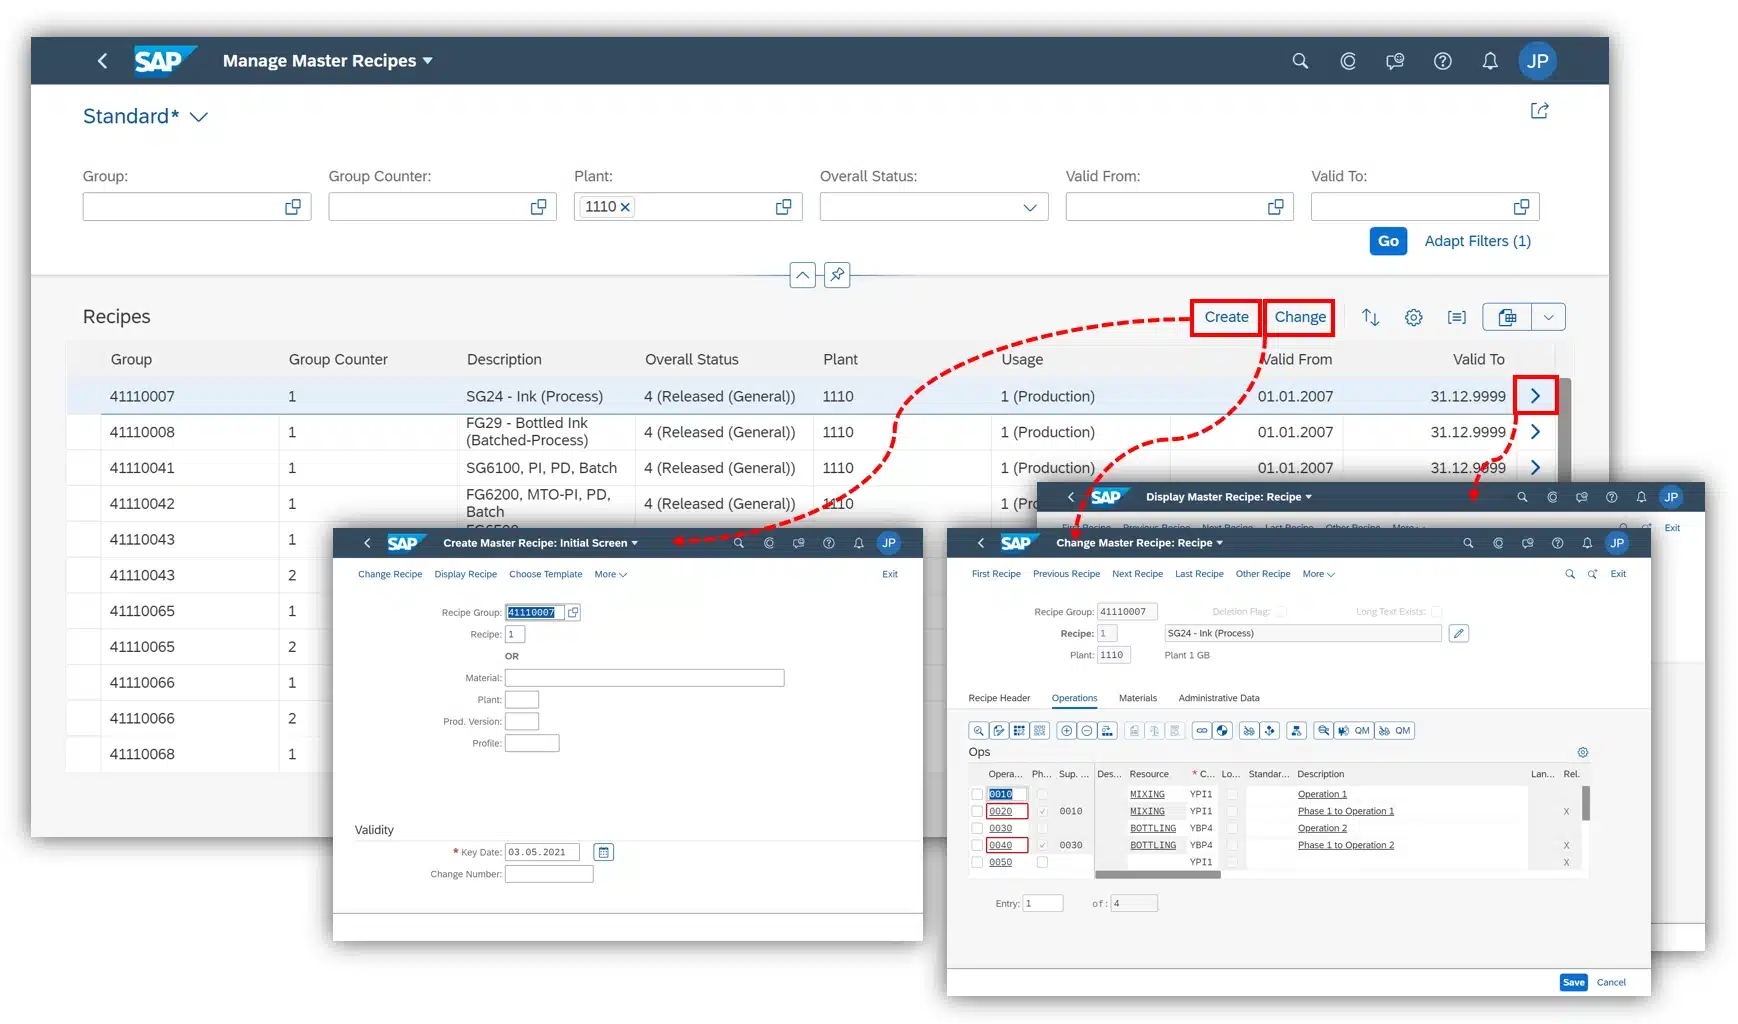
Task: Click vertical scrollbar of Ops table
Action: pos(1586,803)
